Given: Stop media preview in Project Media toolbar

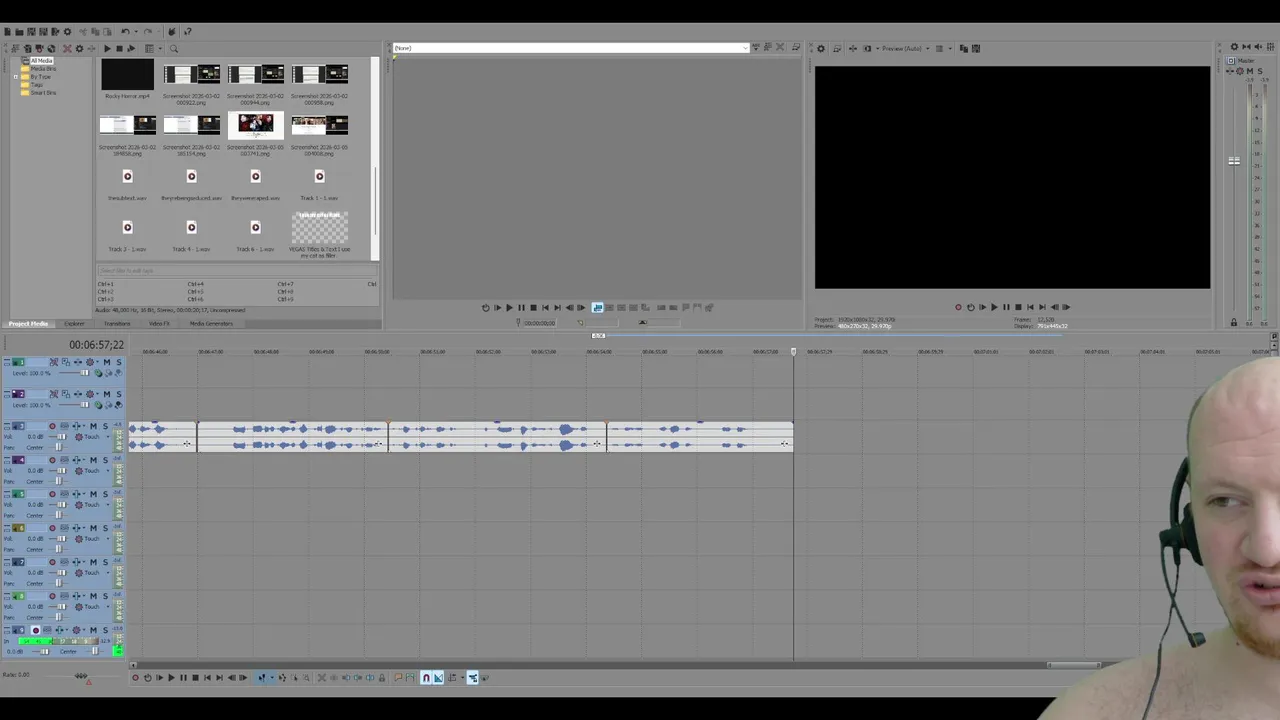Looking at the screenshot, I should [119, 48].
